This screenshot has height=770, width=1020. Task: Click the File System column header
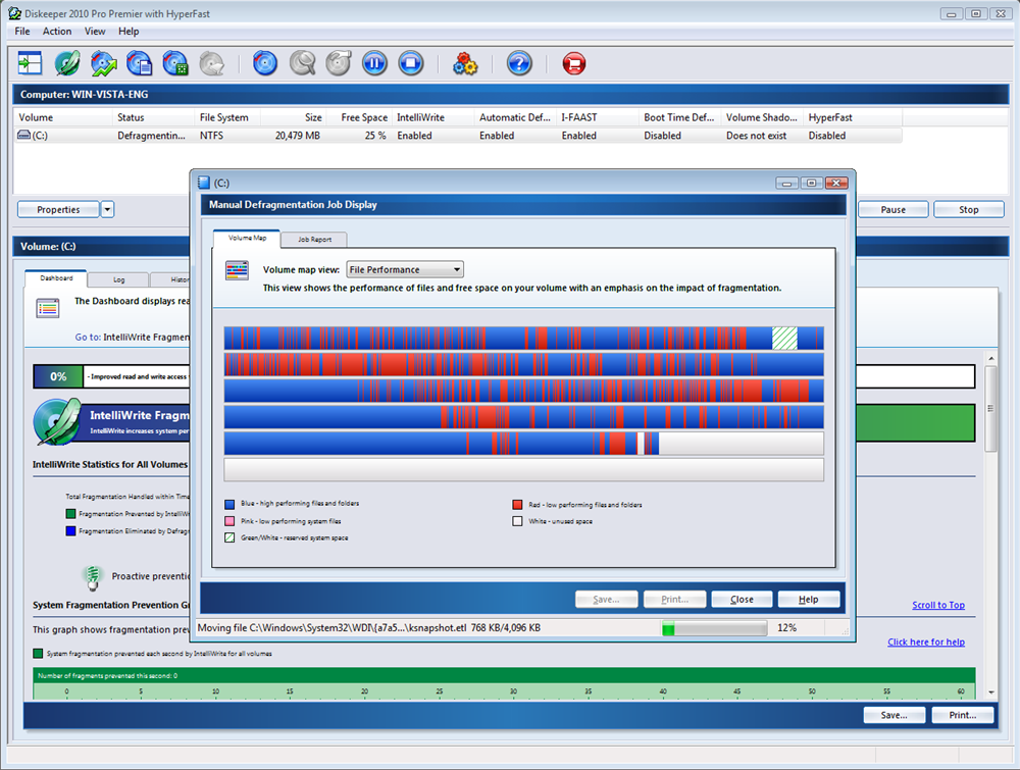228,117
